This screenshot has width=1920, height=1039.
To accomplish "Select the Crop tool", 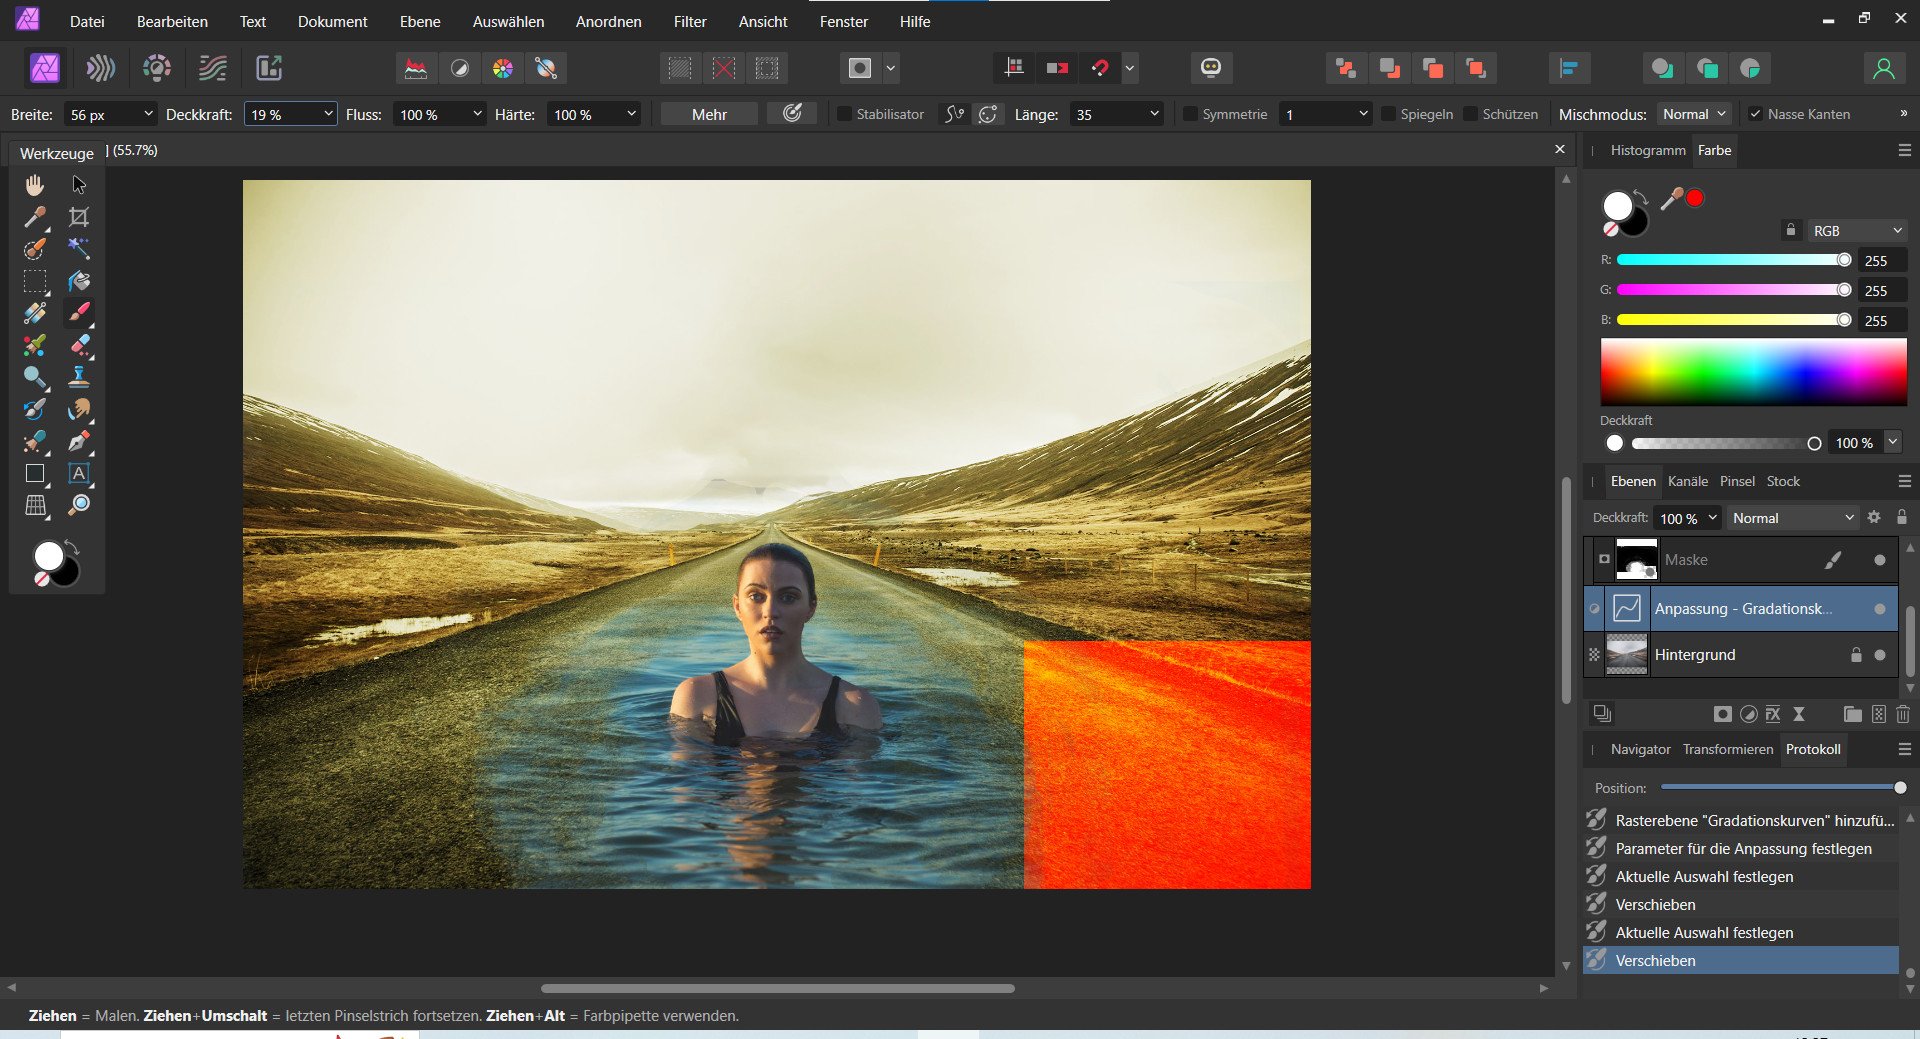I will 79,217.
